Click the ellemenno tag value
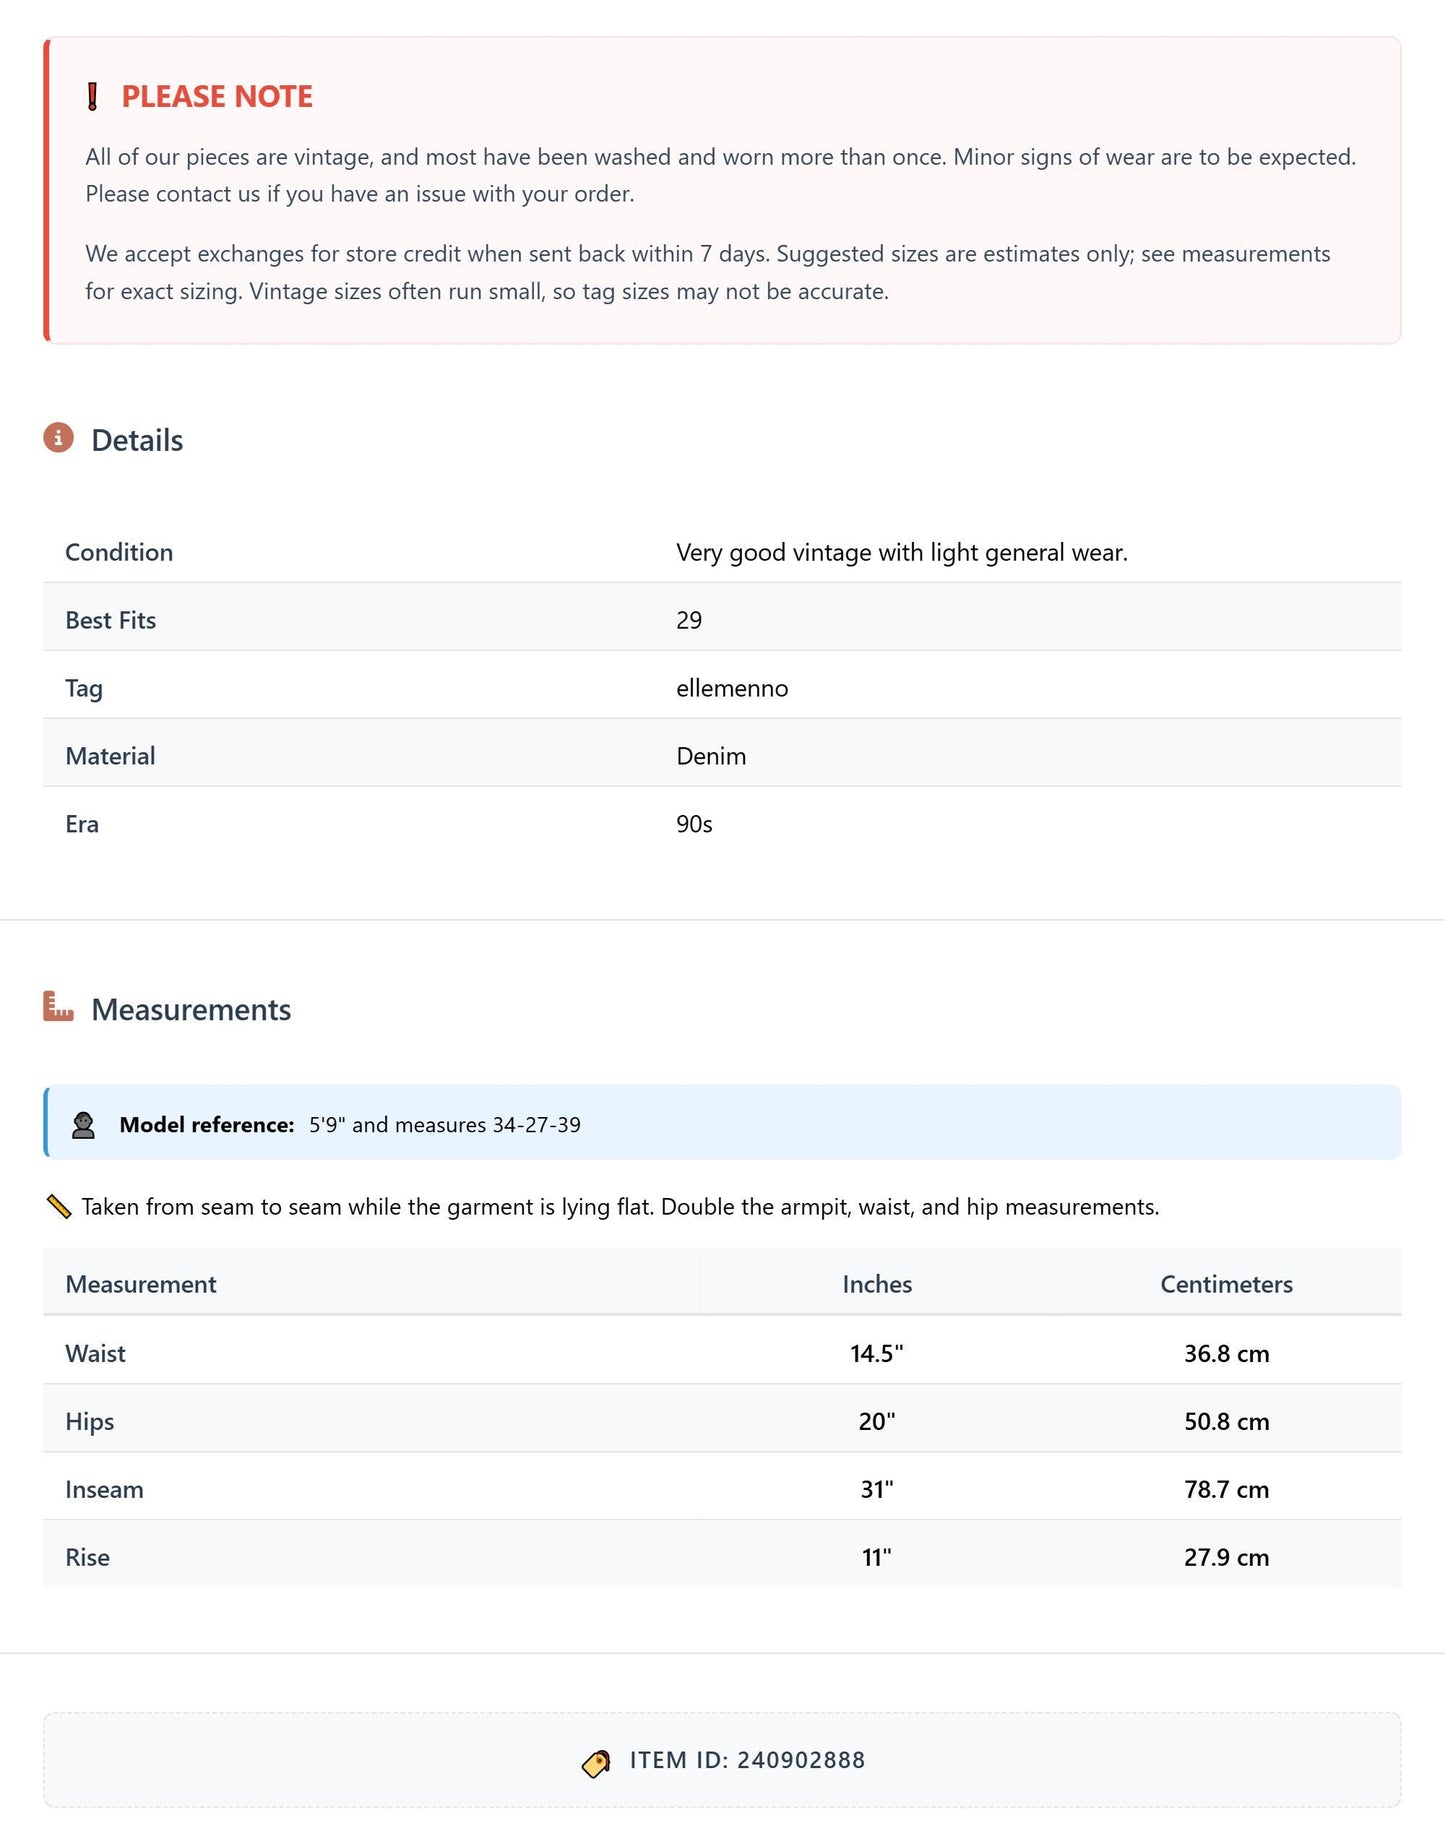 pyautogui.click(x=732, y=688)
